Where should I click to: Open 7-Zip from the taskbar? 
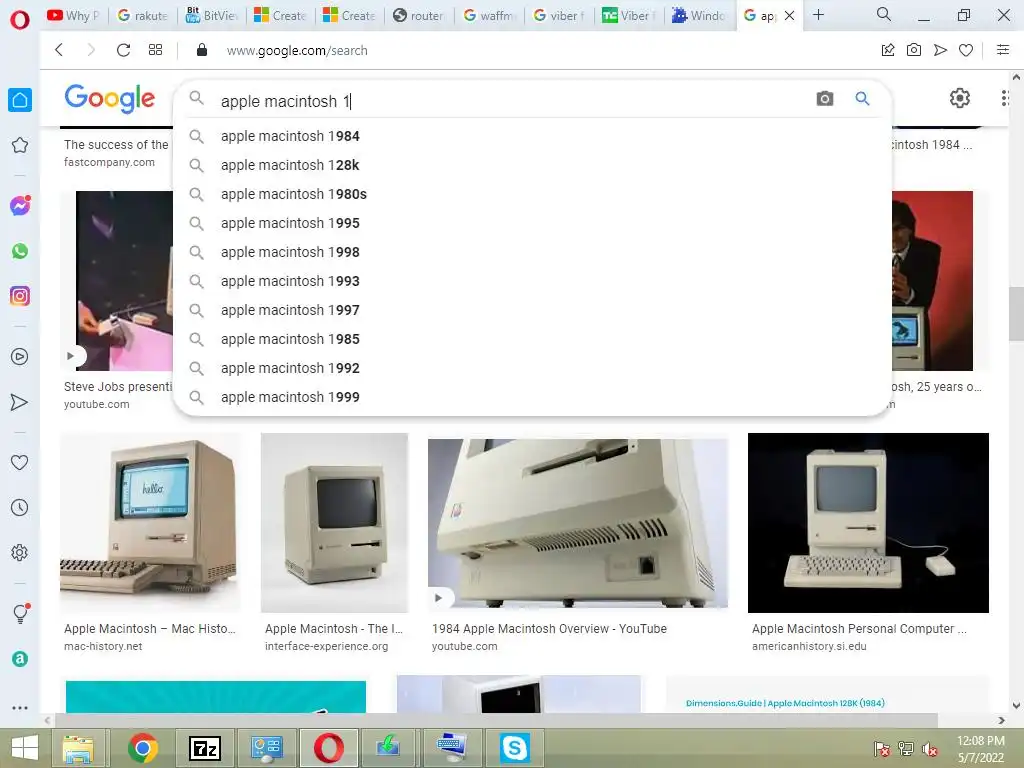point(204,748)
